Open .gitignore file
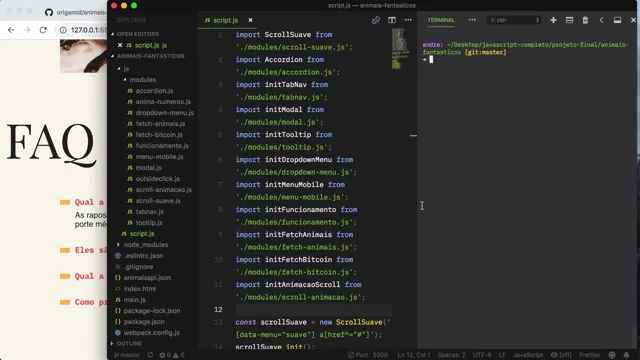This screenshot has width=640, height=360. click(x=134, y=267)
